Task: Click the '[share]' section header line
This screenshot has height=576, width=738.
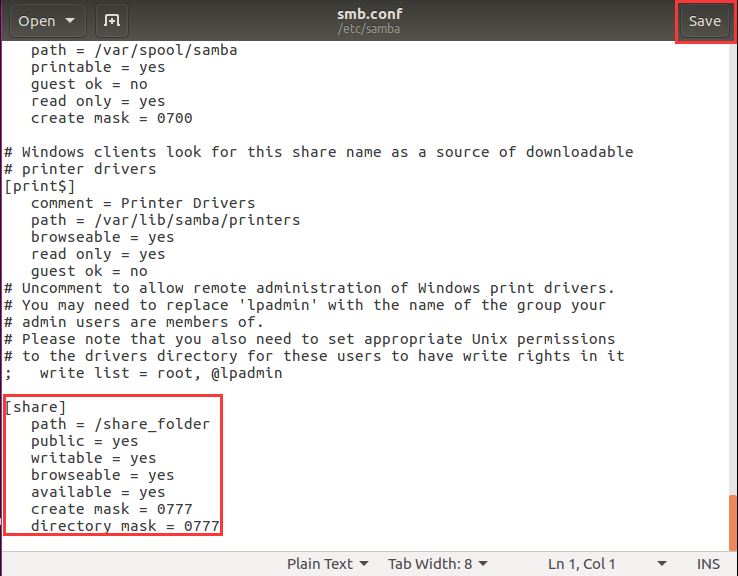Action: (x=35, y=407)
